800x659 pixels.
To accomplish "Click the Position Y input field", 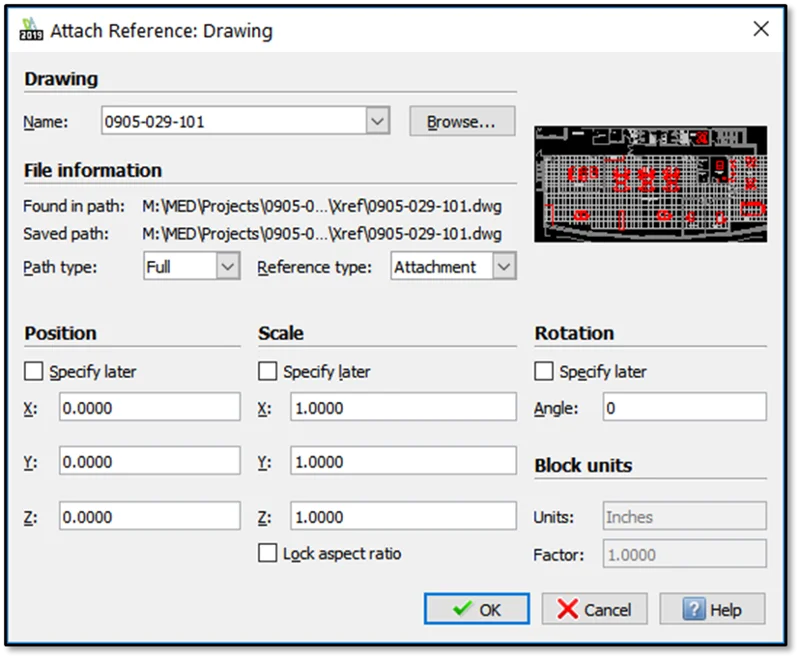I will point(149,461).
